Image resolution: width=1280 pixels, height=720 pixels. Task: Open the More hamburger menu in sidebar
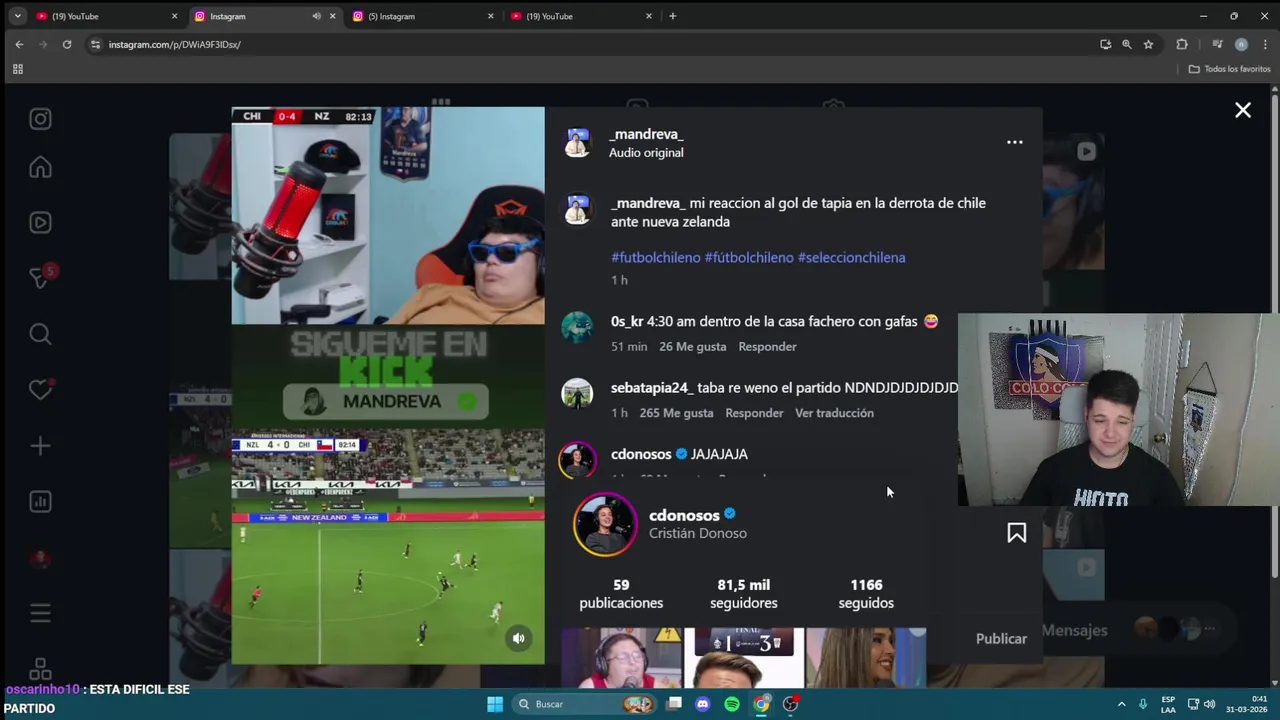pyautogui.click(x=40, y=613)
